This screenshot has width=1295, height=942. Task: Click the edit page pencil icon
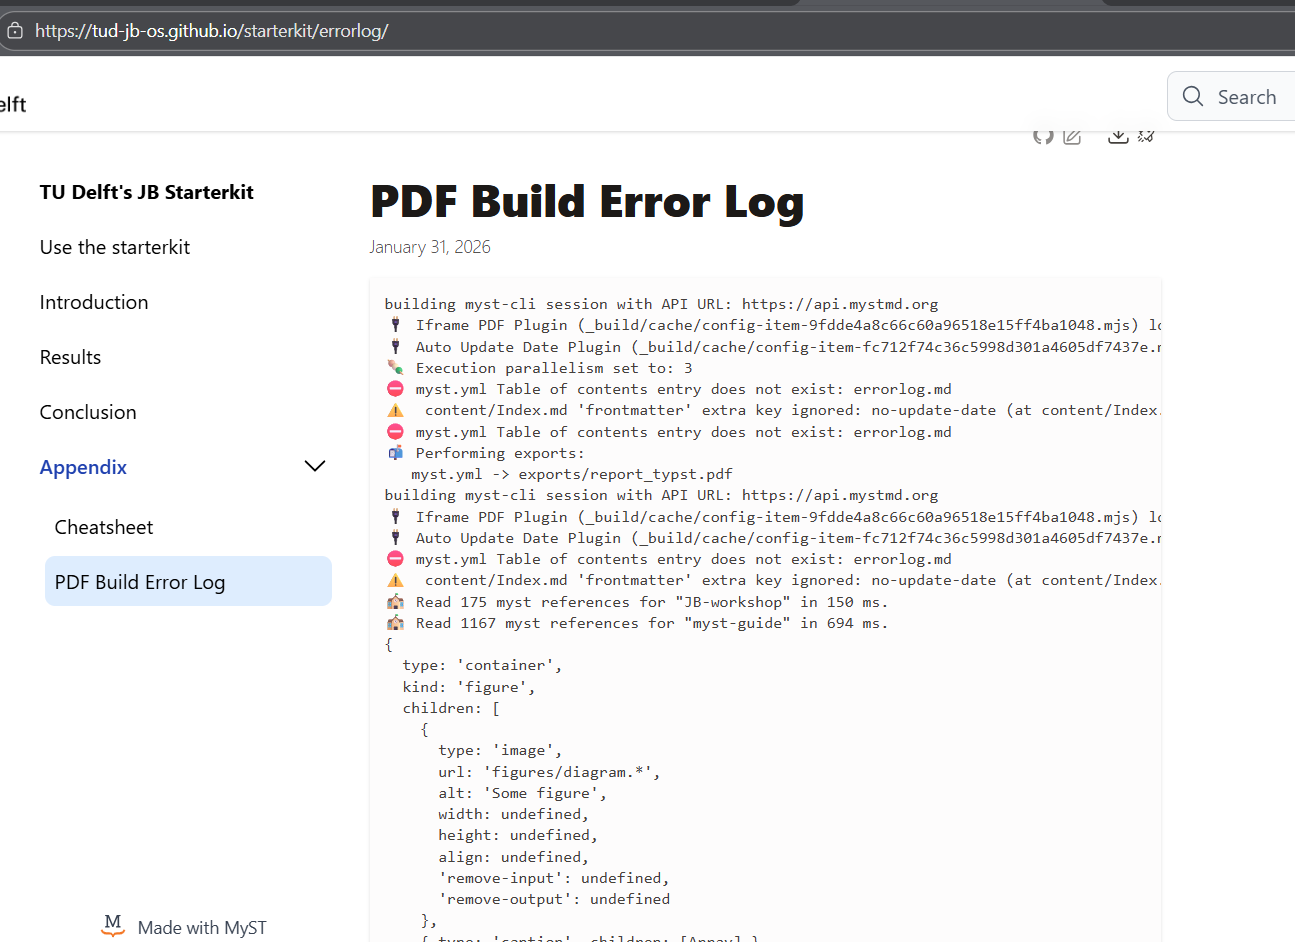tap(1072, 136)
